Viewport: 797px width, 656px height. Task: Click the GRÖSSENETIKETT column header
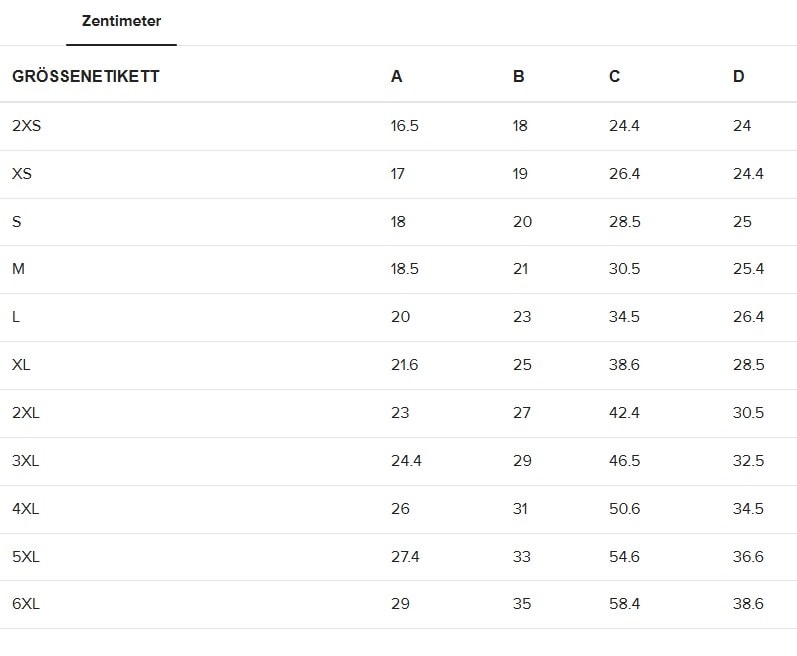[x=86, y=77]
